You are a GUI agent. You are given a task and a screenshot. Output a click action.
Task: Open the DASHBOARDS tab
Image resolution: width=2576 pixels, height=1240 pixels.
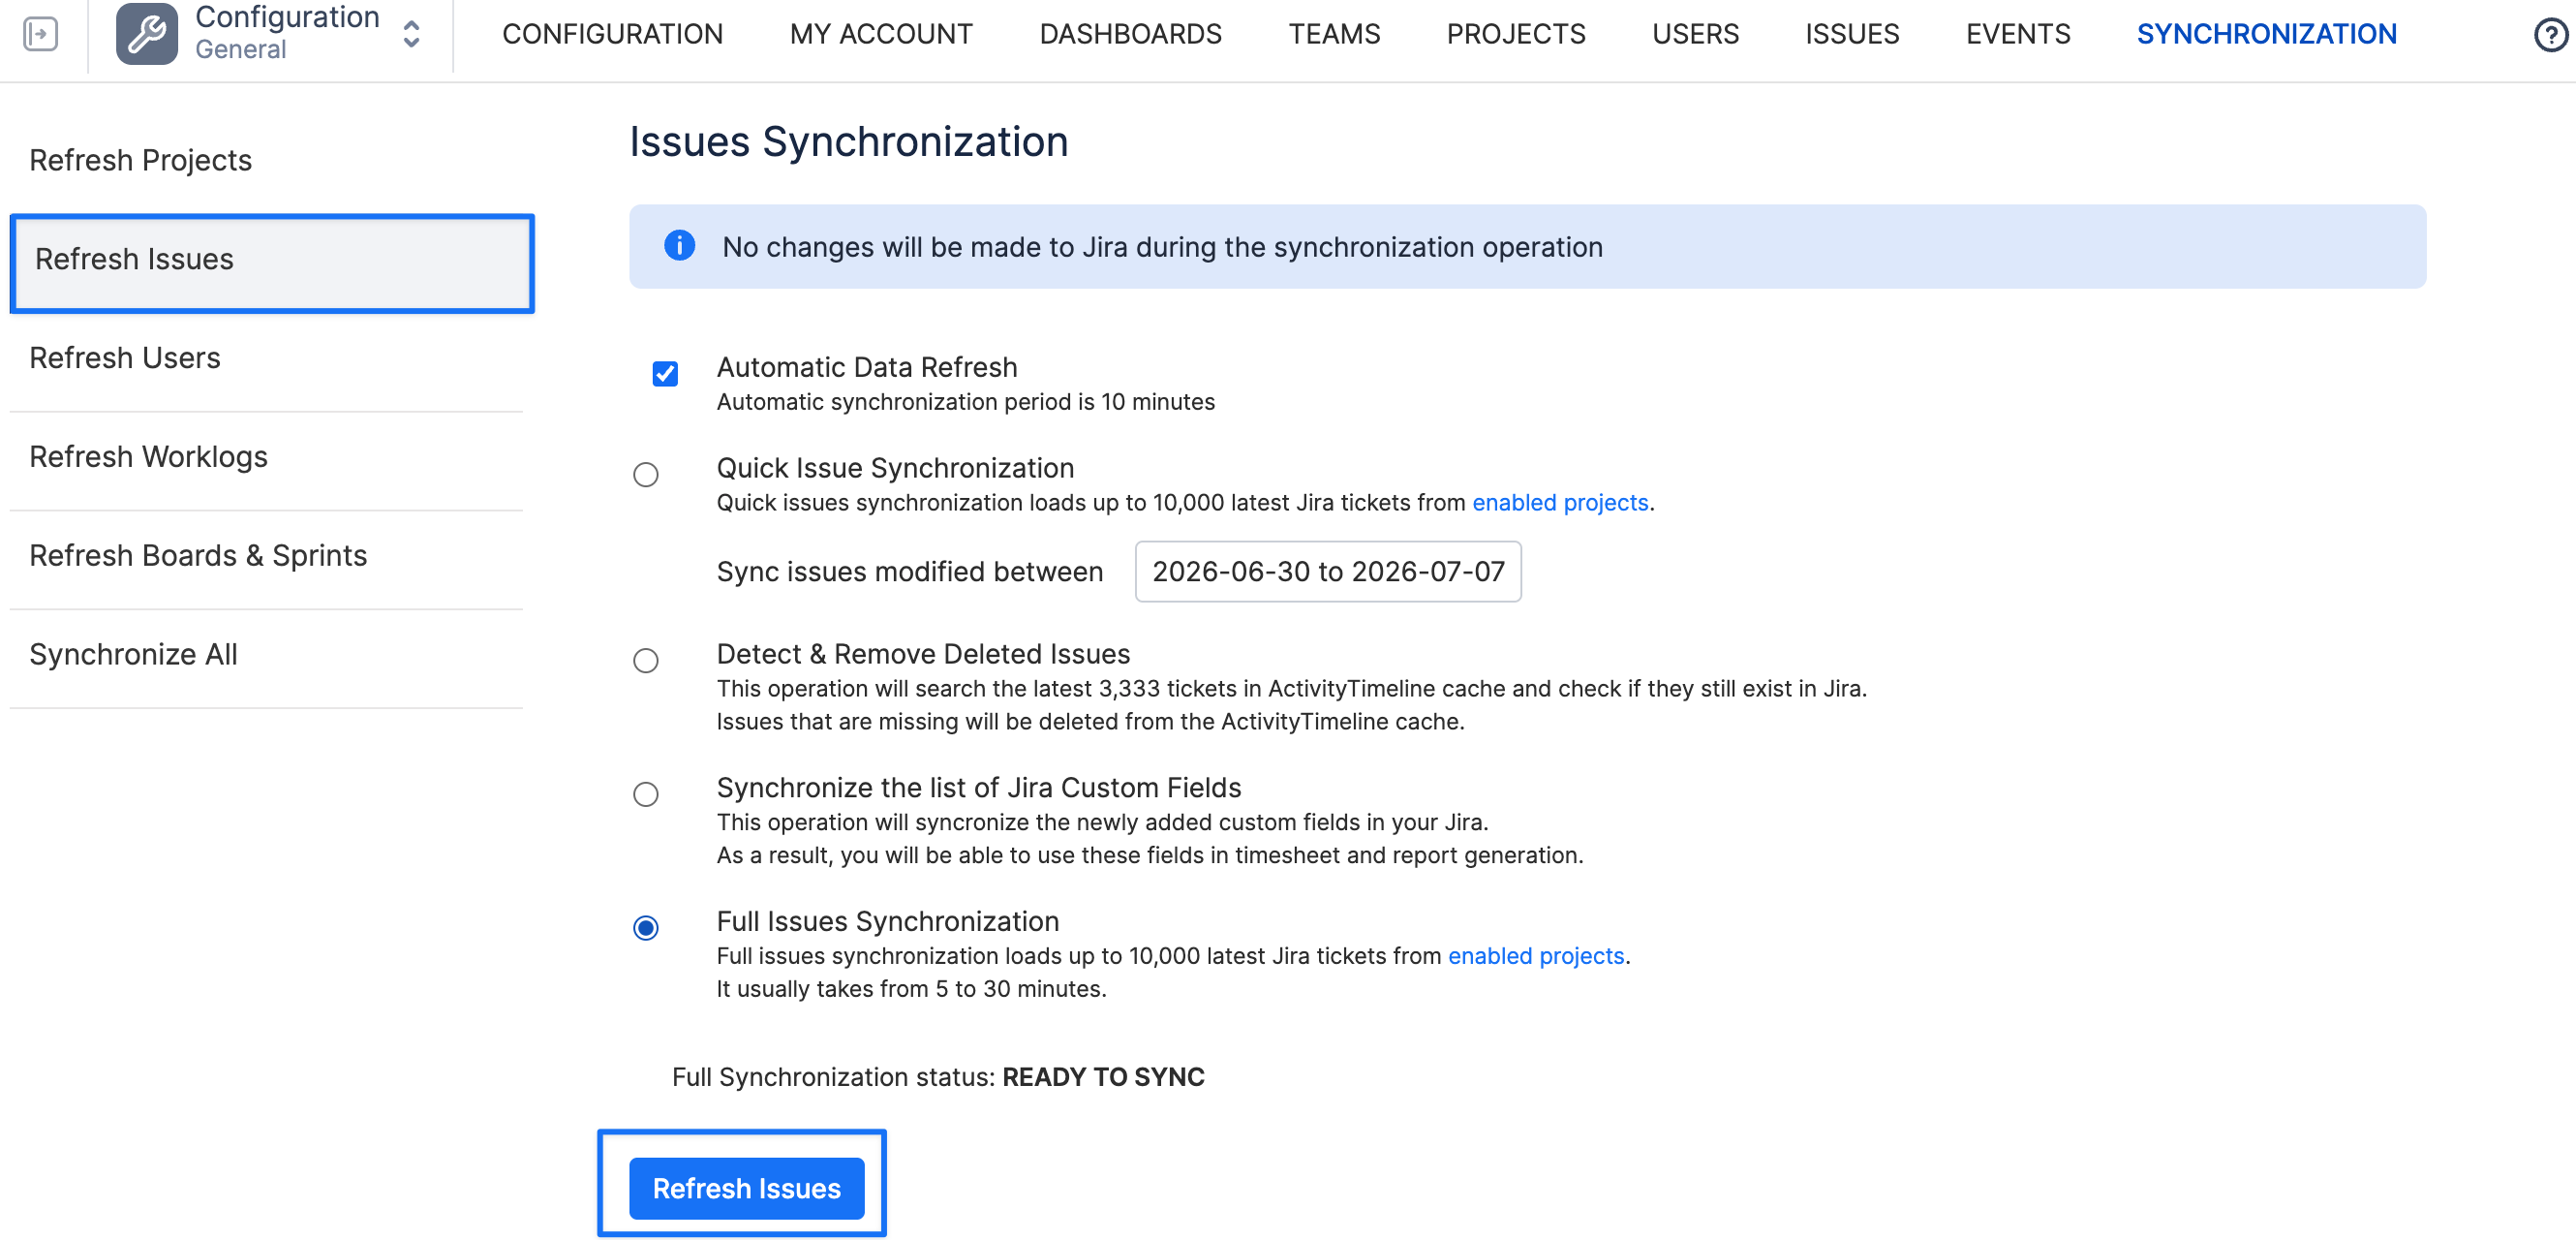(x=1130, y=34)
